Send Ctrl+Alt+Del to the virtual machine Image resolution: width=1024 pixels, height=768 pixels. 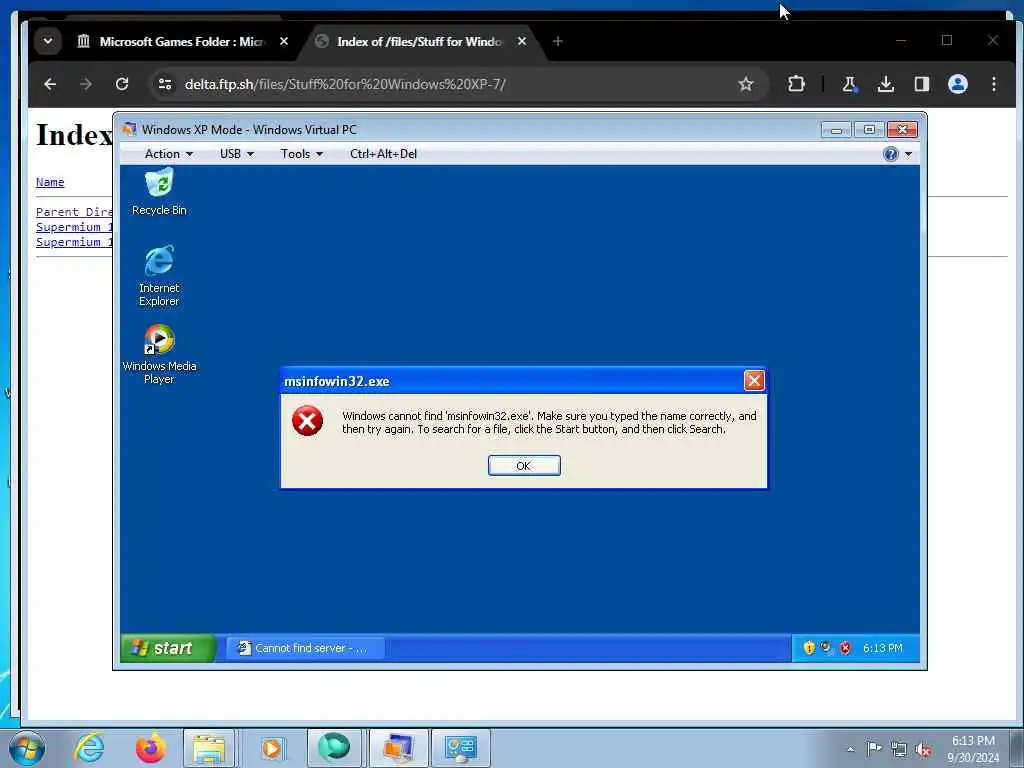383,154
